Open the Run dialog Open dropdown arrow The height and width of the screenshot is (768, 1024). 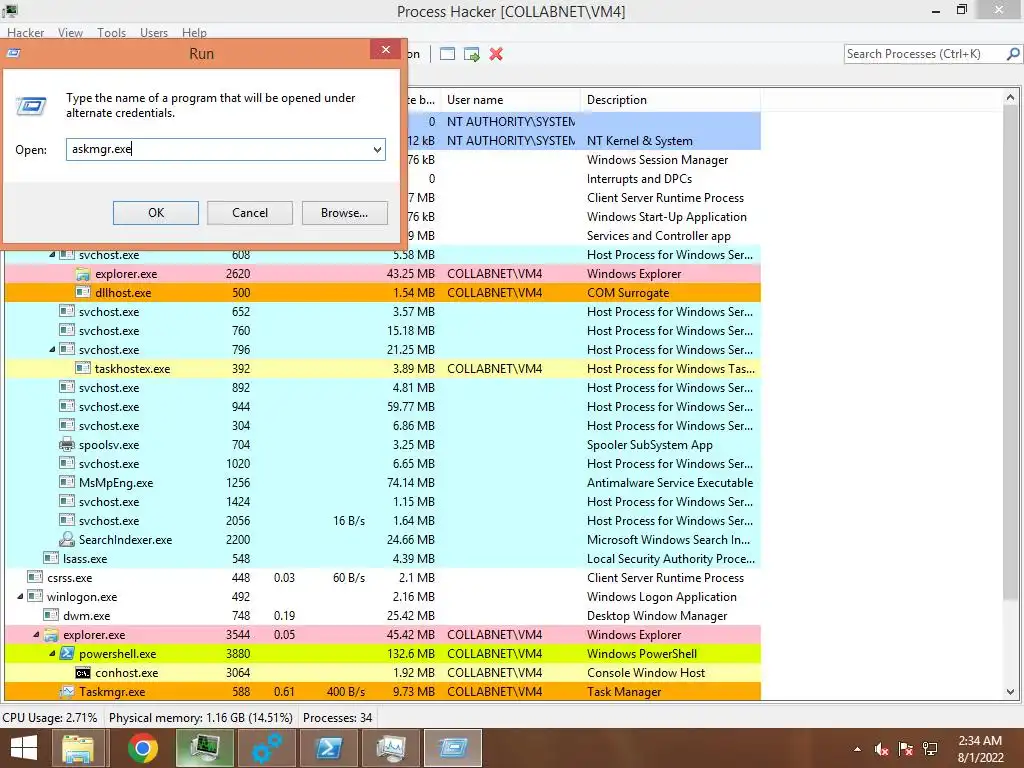click(x=377, y=150)
